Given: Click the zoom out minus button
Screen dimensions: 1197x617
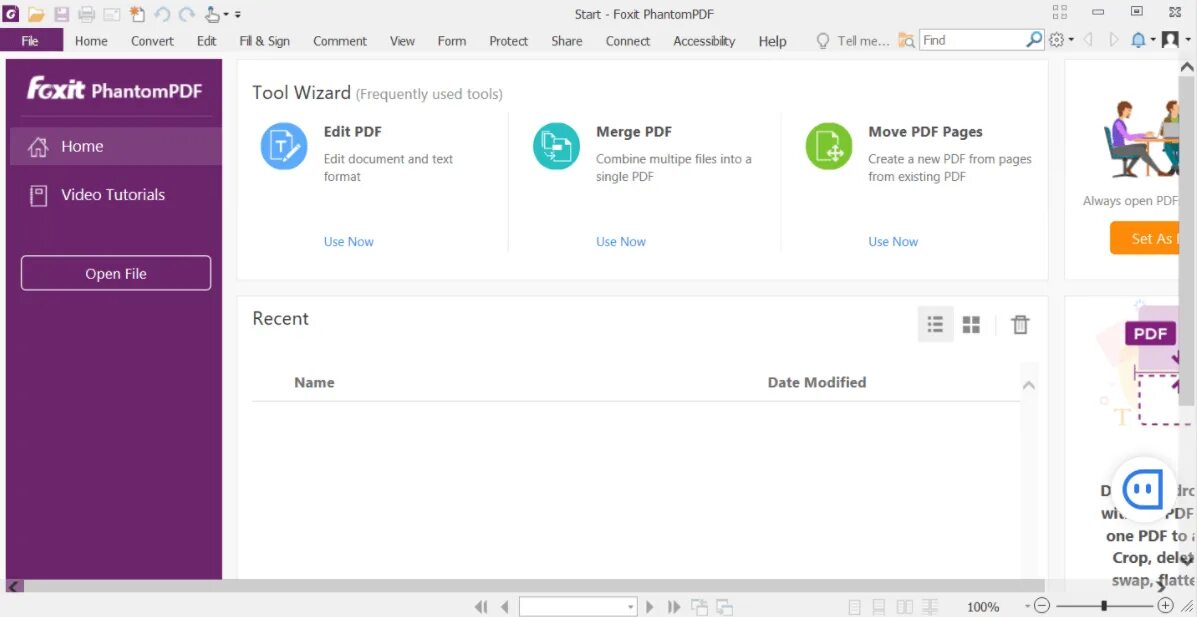Looking at the screenshot, I should click(1042, 606).
